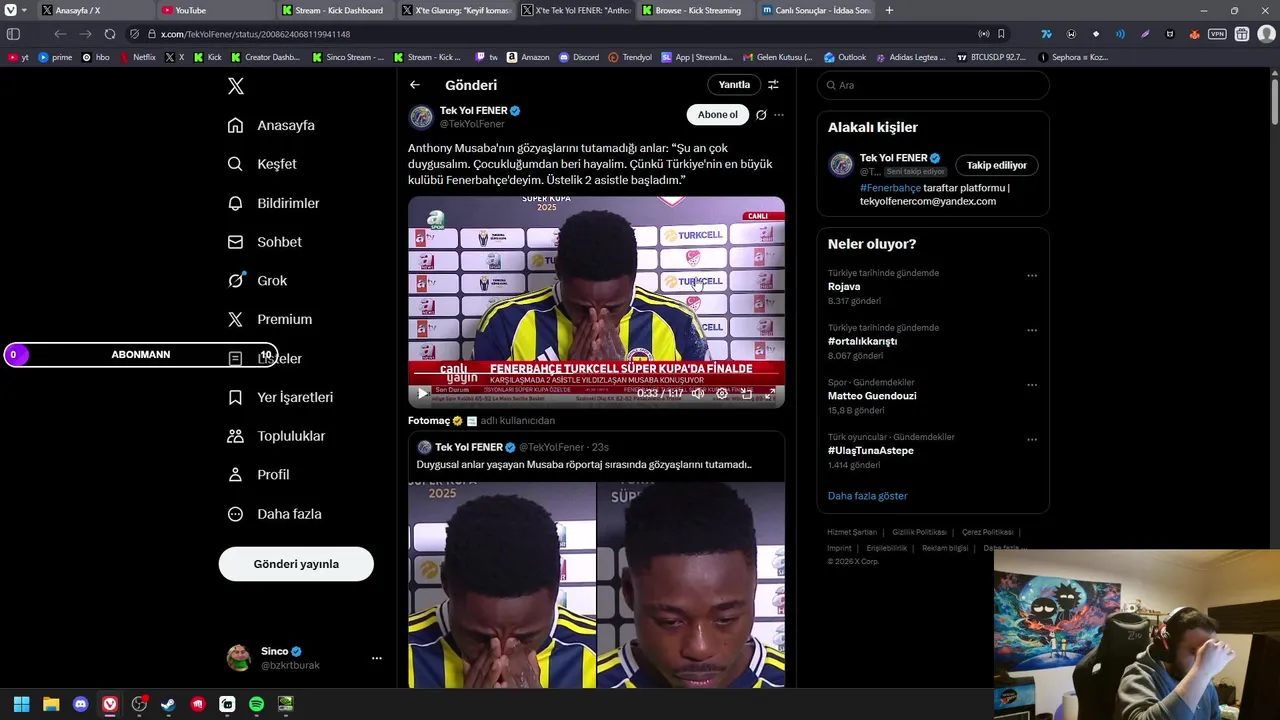Open Hizmet Şartları footer link
Viewport: 1280px width, 720px height.
851,532
